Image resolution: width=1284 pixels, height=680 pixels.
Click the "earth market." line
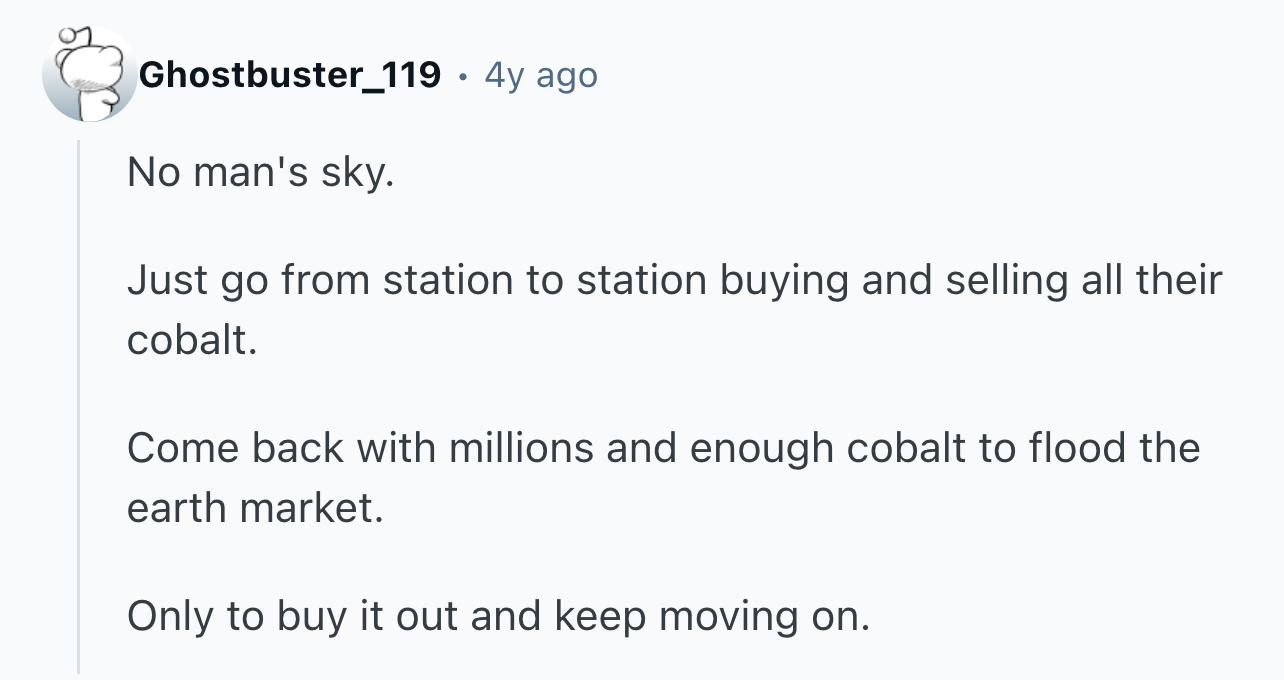click(255, 508)
